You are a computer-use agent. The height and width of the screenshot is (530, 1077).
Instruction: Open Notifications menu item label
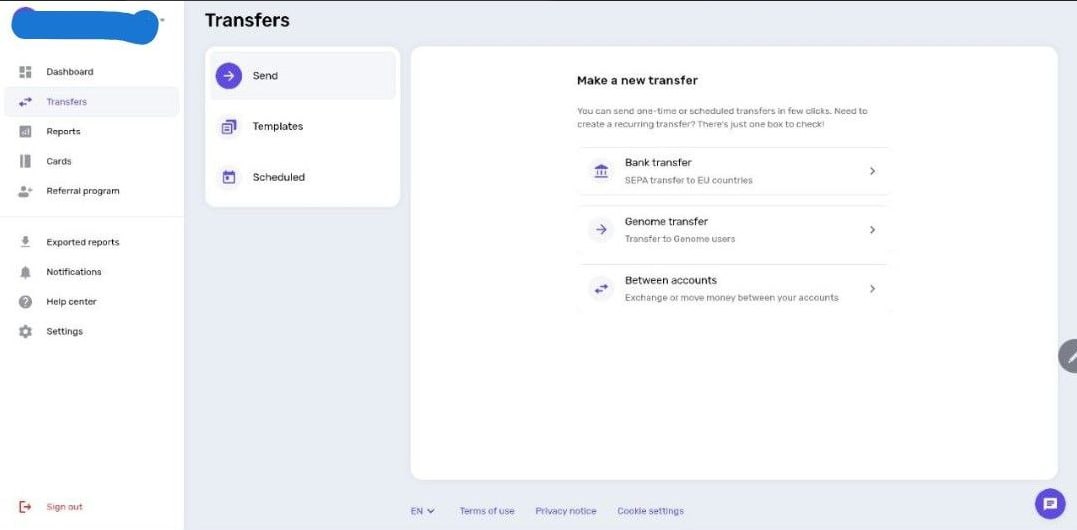pyautogui.click(x=74, y=272)
